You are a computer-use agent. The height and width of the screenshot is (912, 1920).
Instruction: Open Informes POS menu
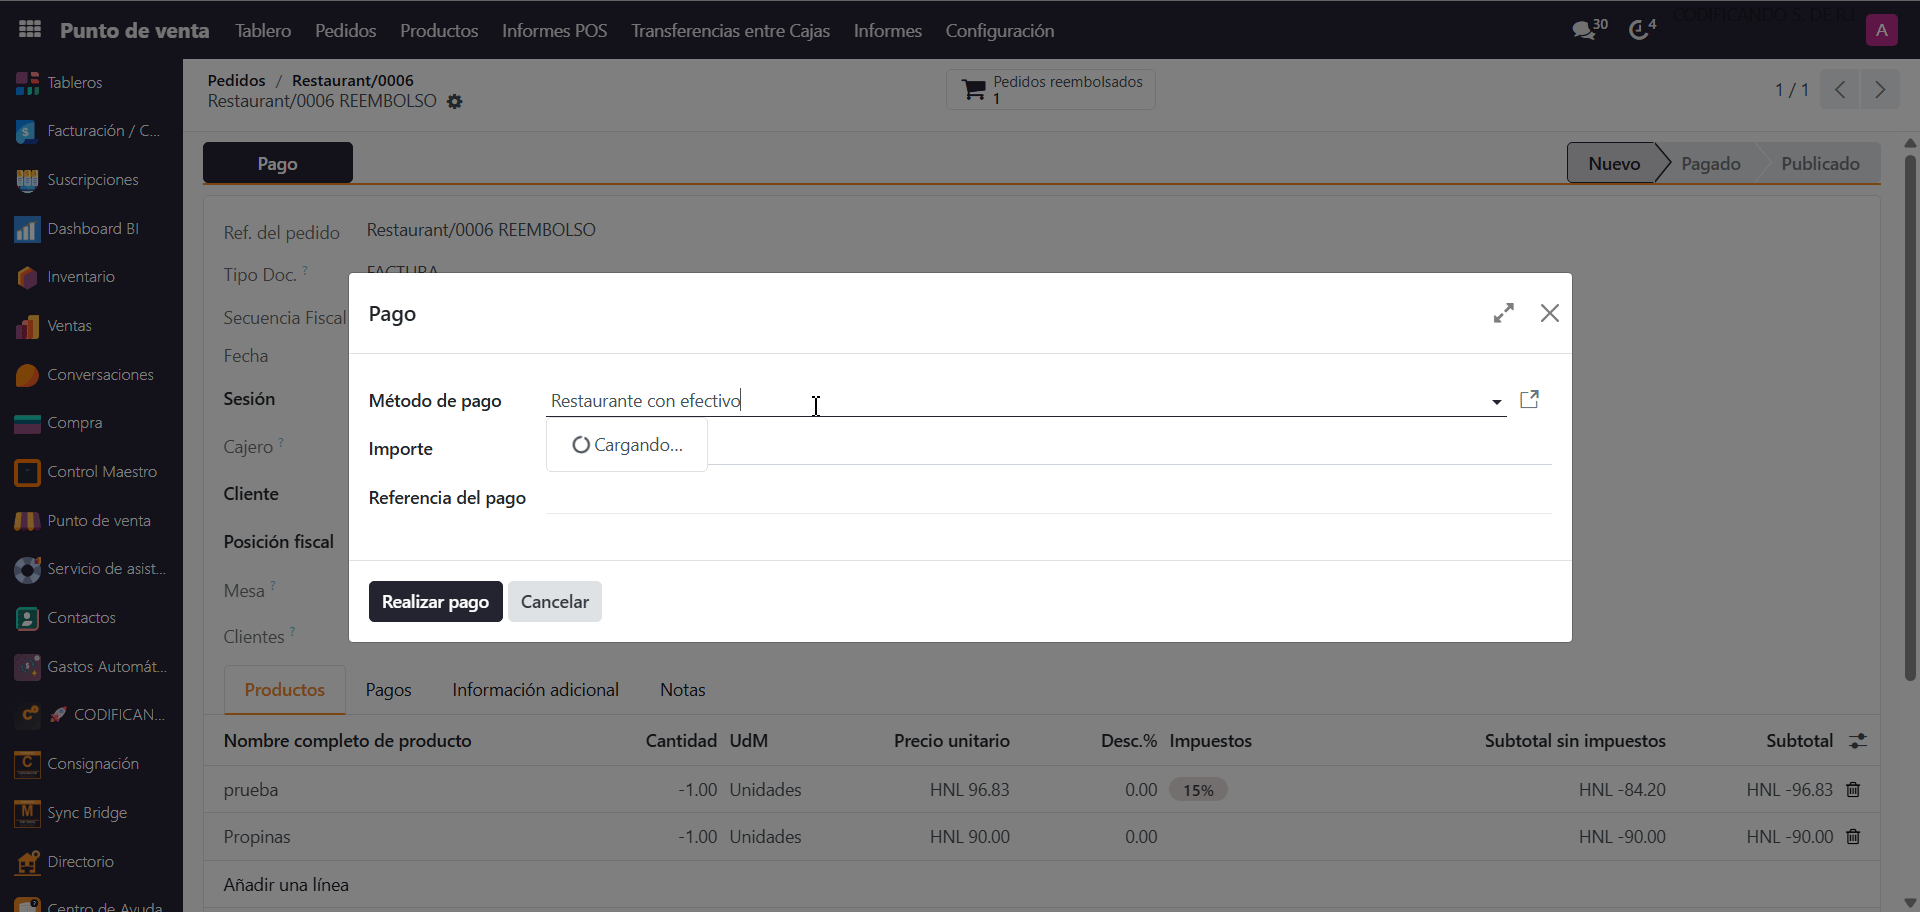[555, 31]
